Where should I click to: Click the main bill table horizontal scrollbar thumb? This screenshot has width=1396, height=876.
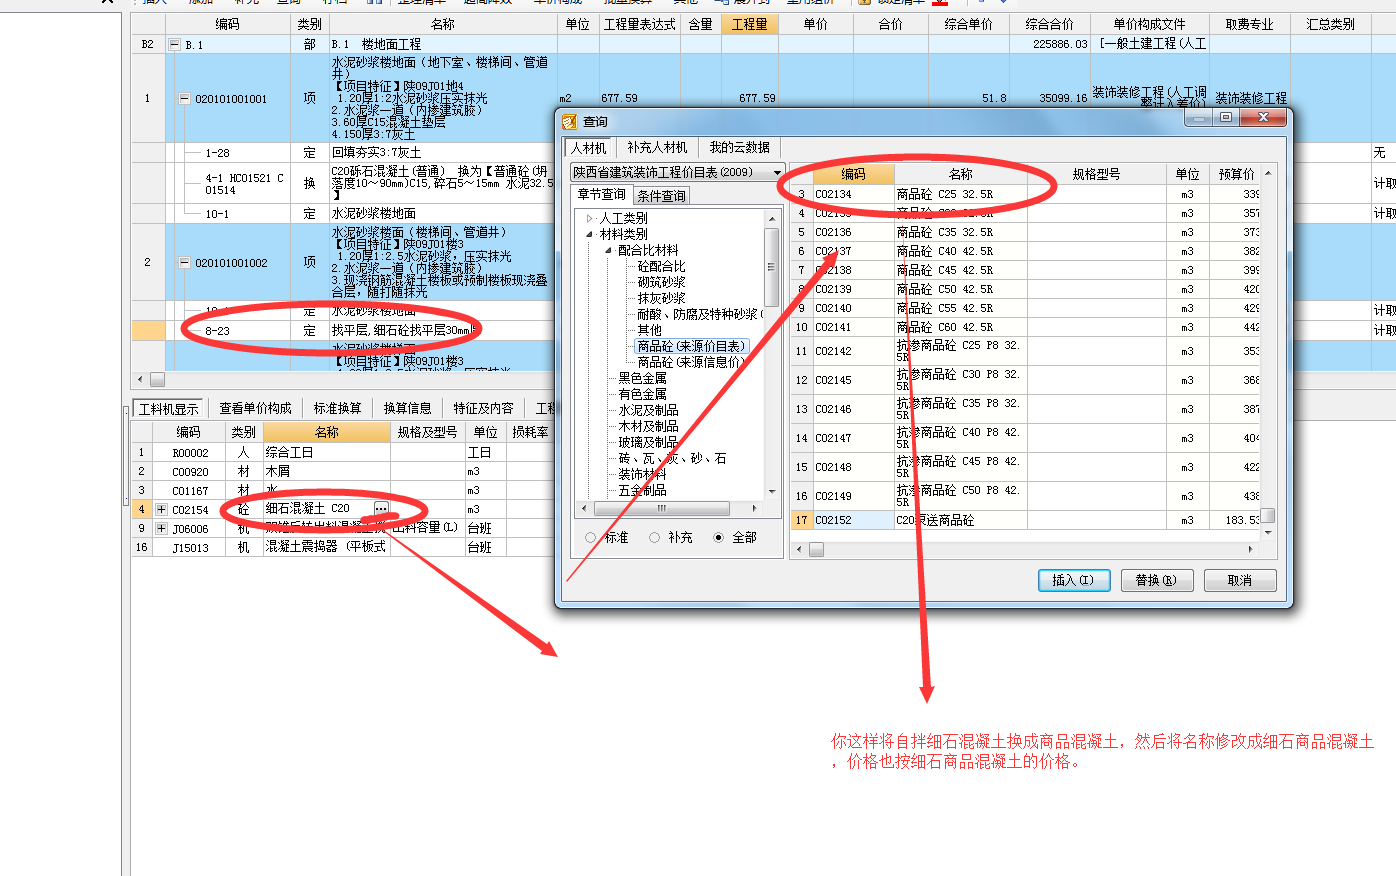point(157,380)
